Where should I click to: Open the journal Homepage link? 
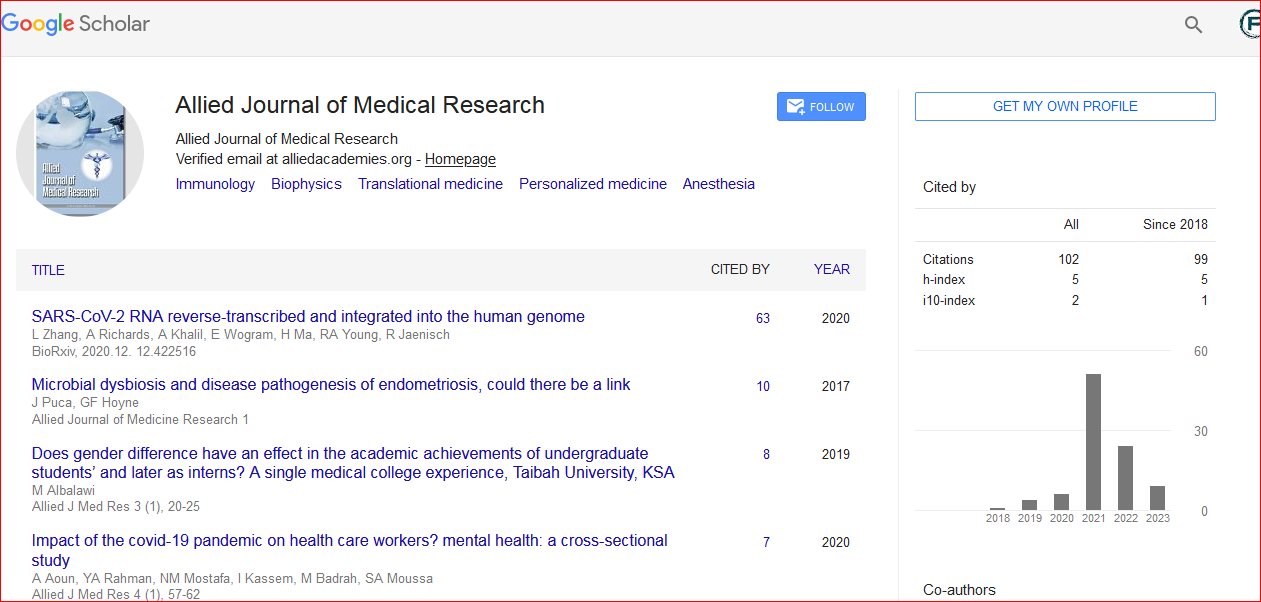pyautogui.click(x=460, y=160)
